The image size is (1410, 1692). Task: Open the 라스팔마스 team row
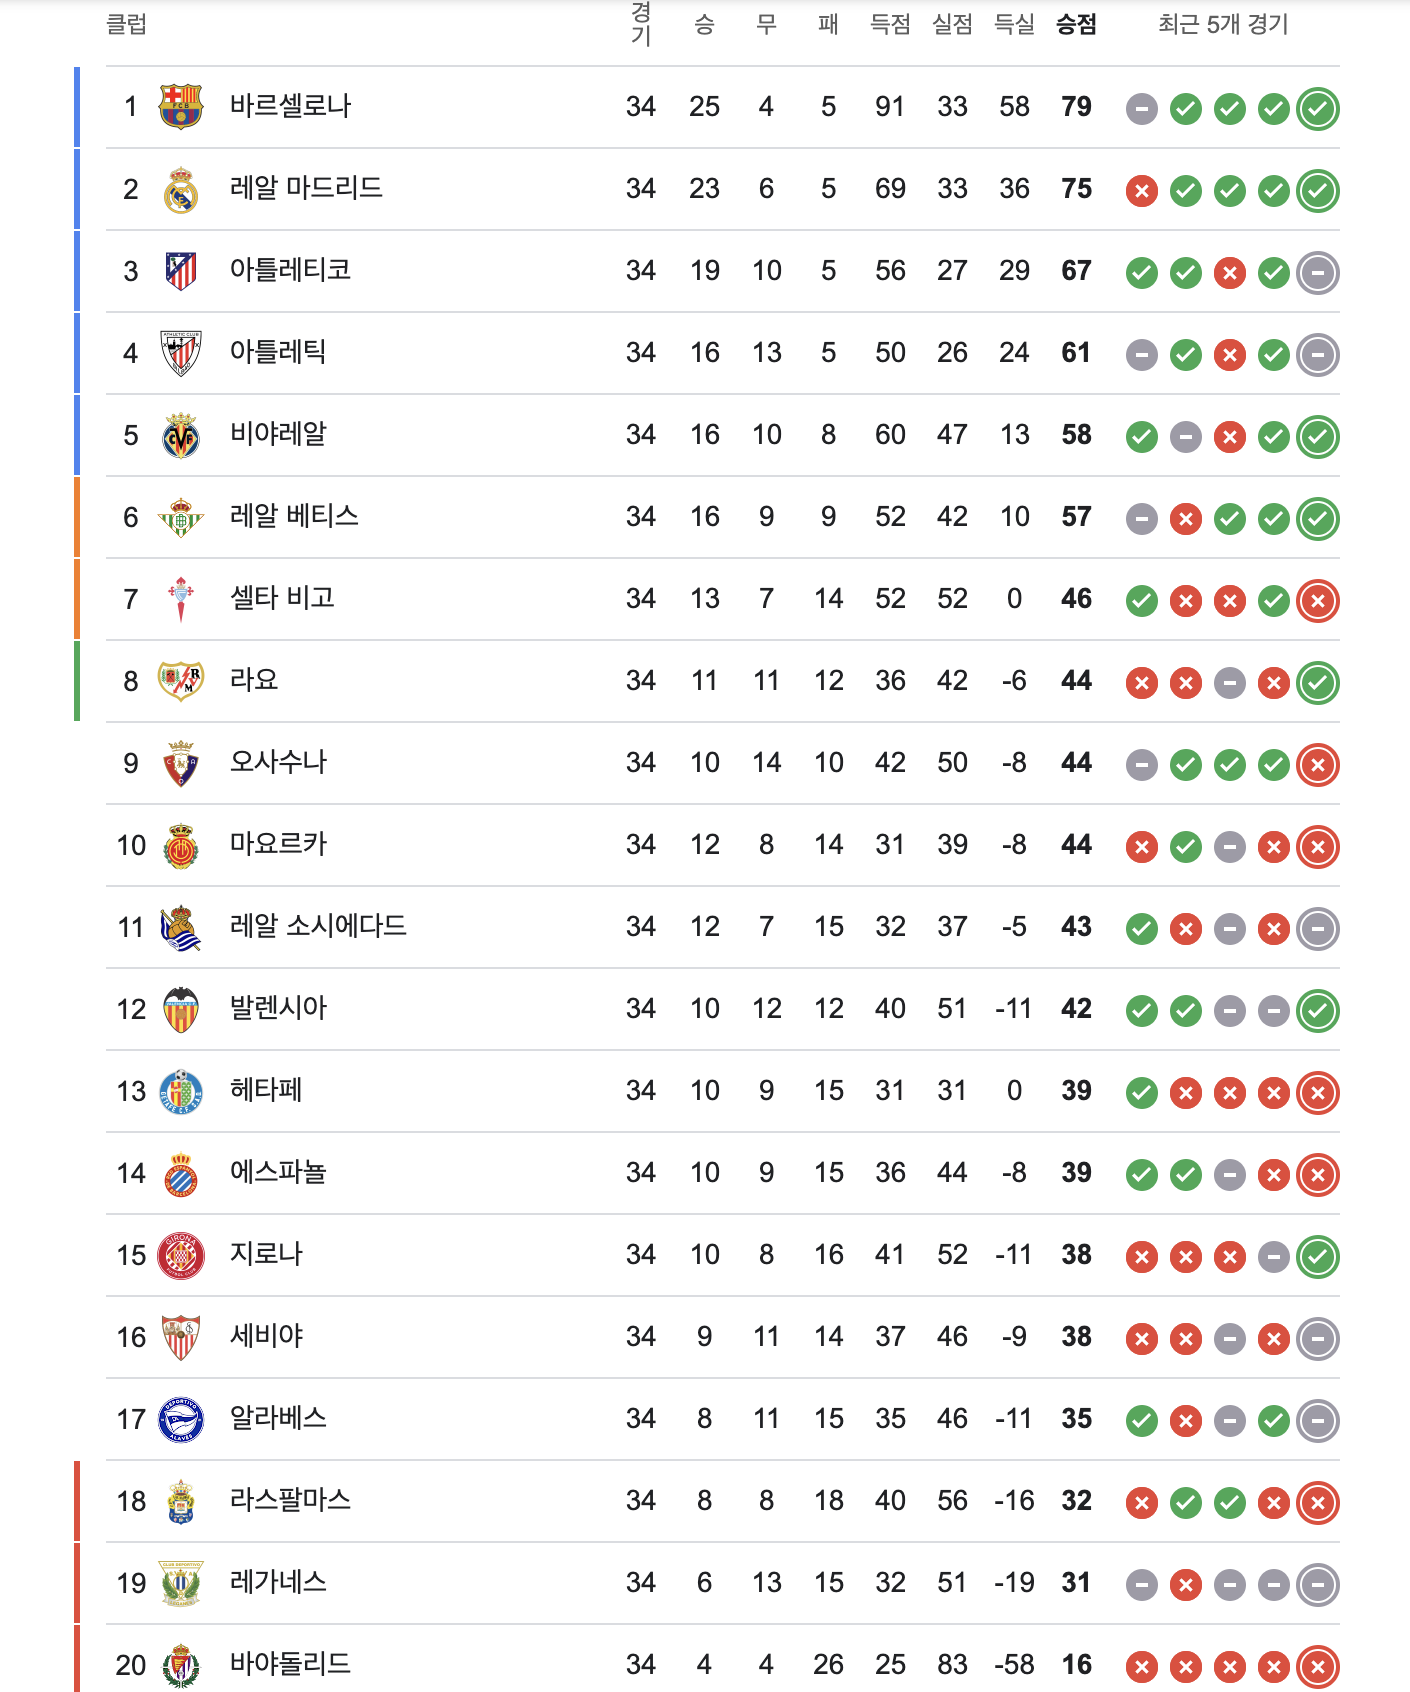point(722,1501)
